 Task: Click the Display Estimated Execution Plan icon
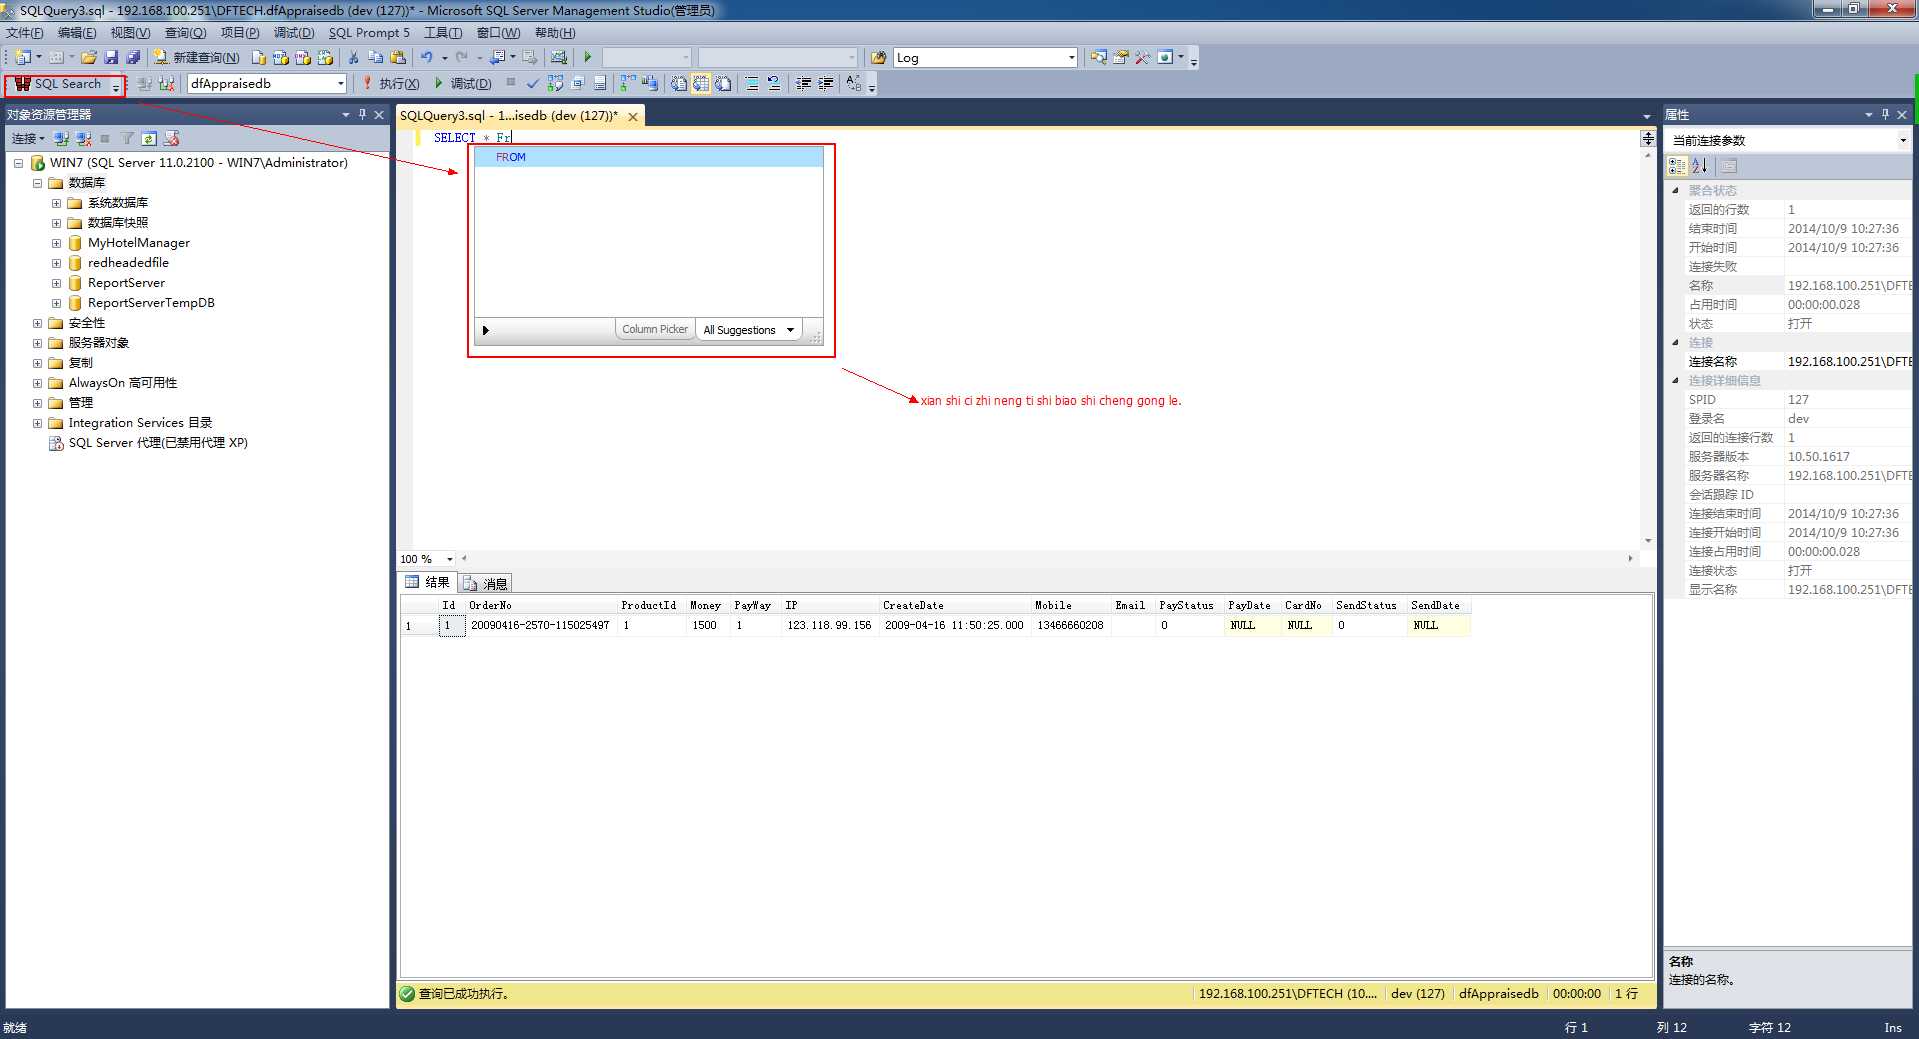[x=555, y=83]
